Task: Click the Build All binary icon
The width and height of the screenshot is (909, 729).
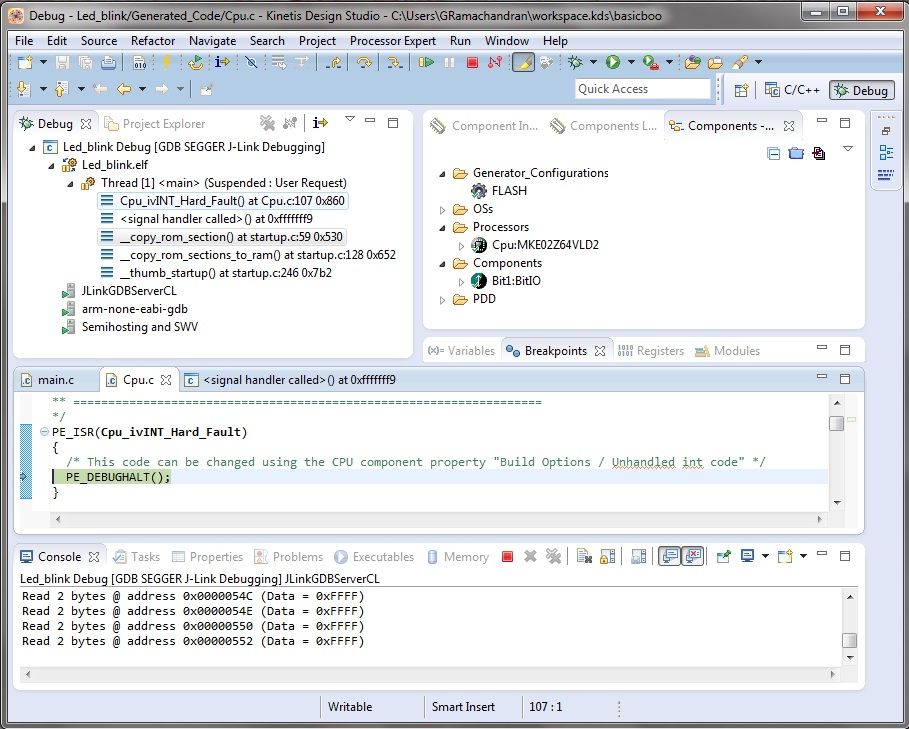Action: [x=139, y=62]
